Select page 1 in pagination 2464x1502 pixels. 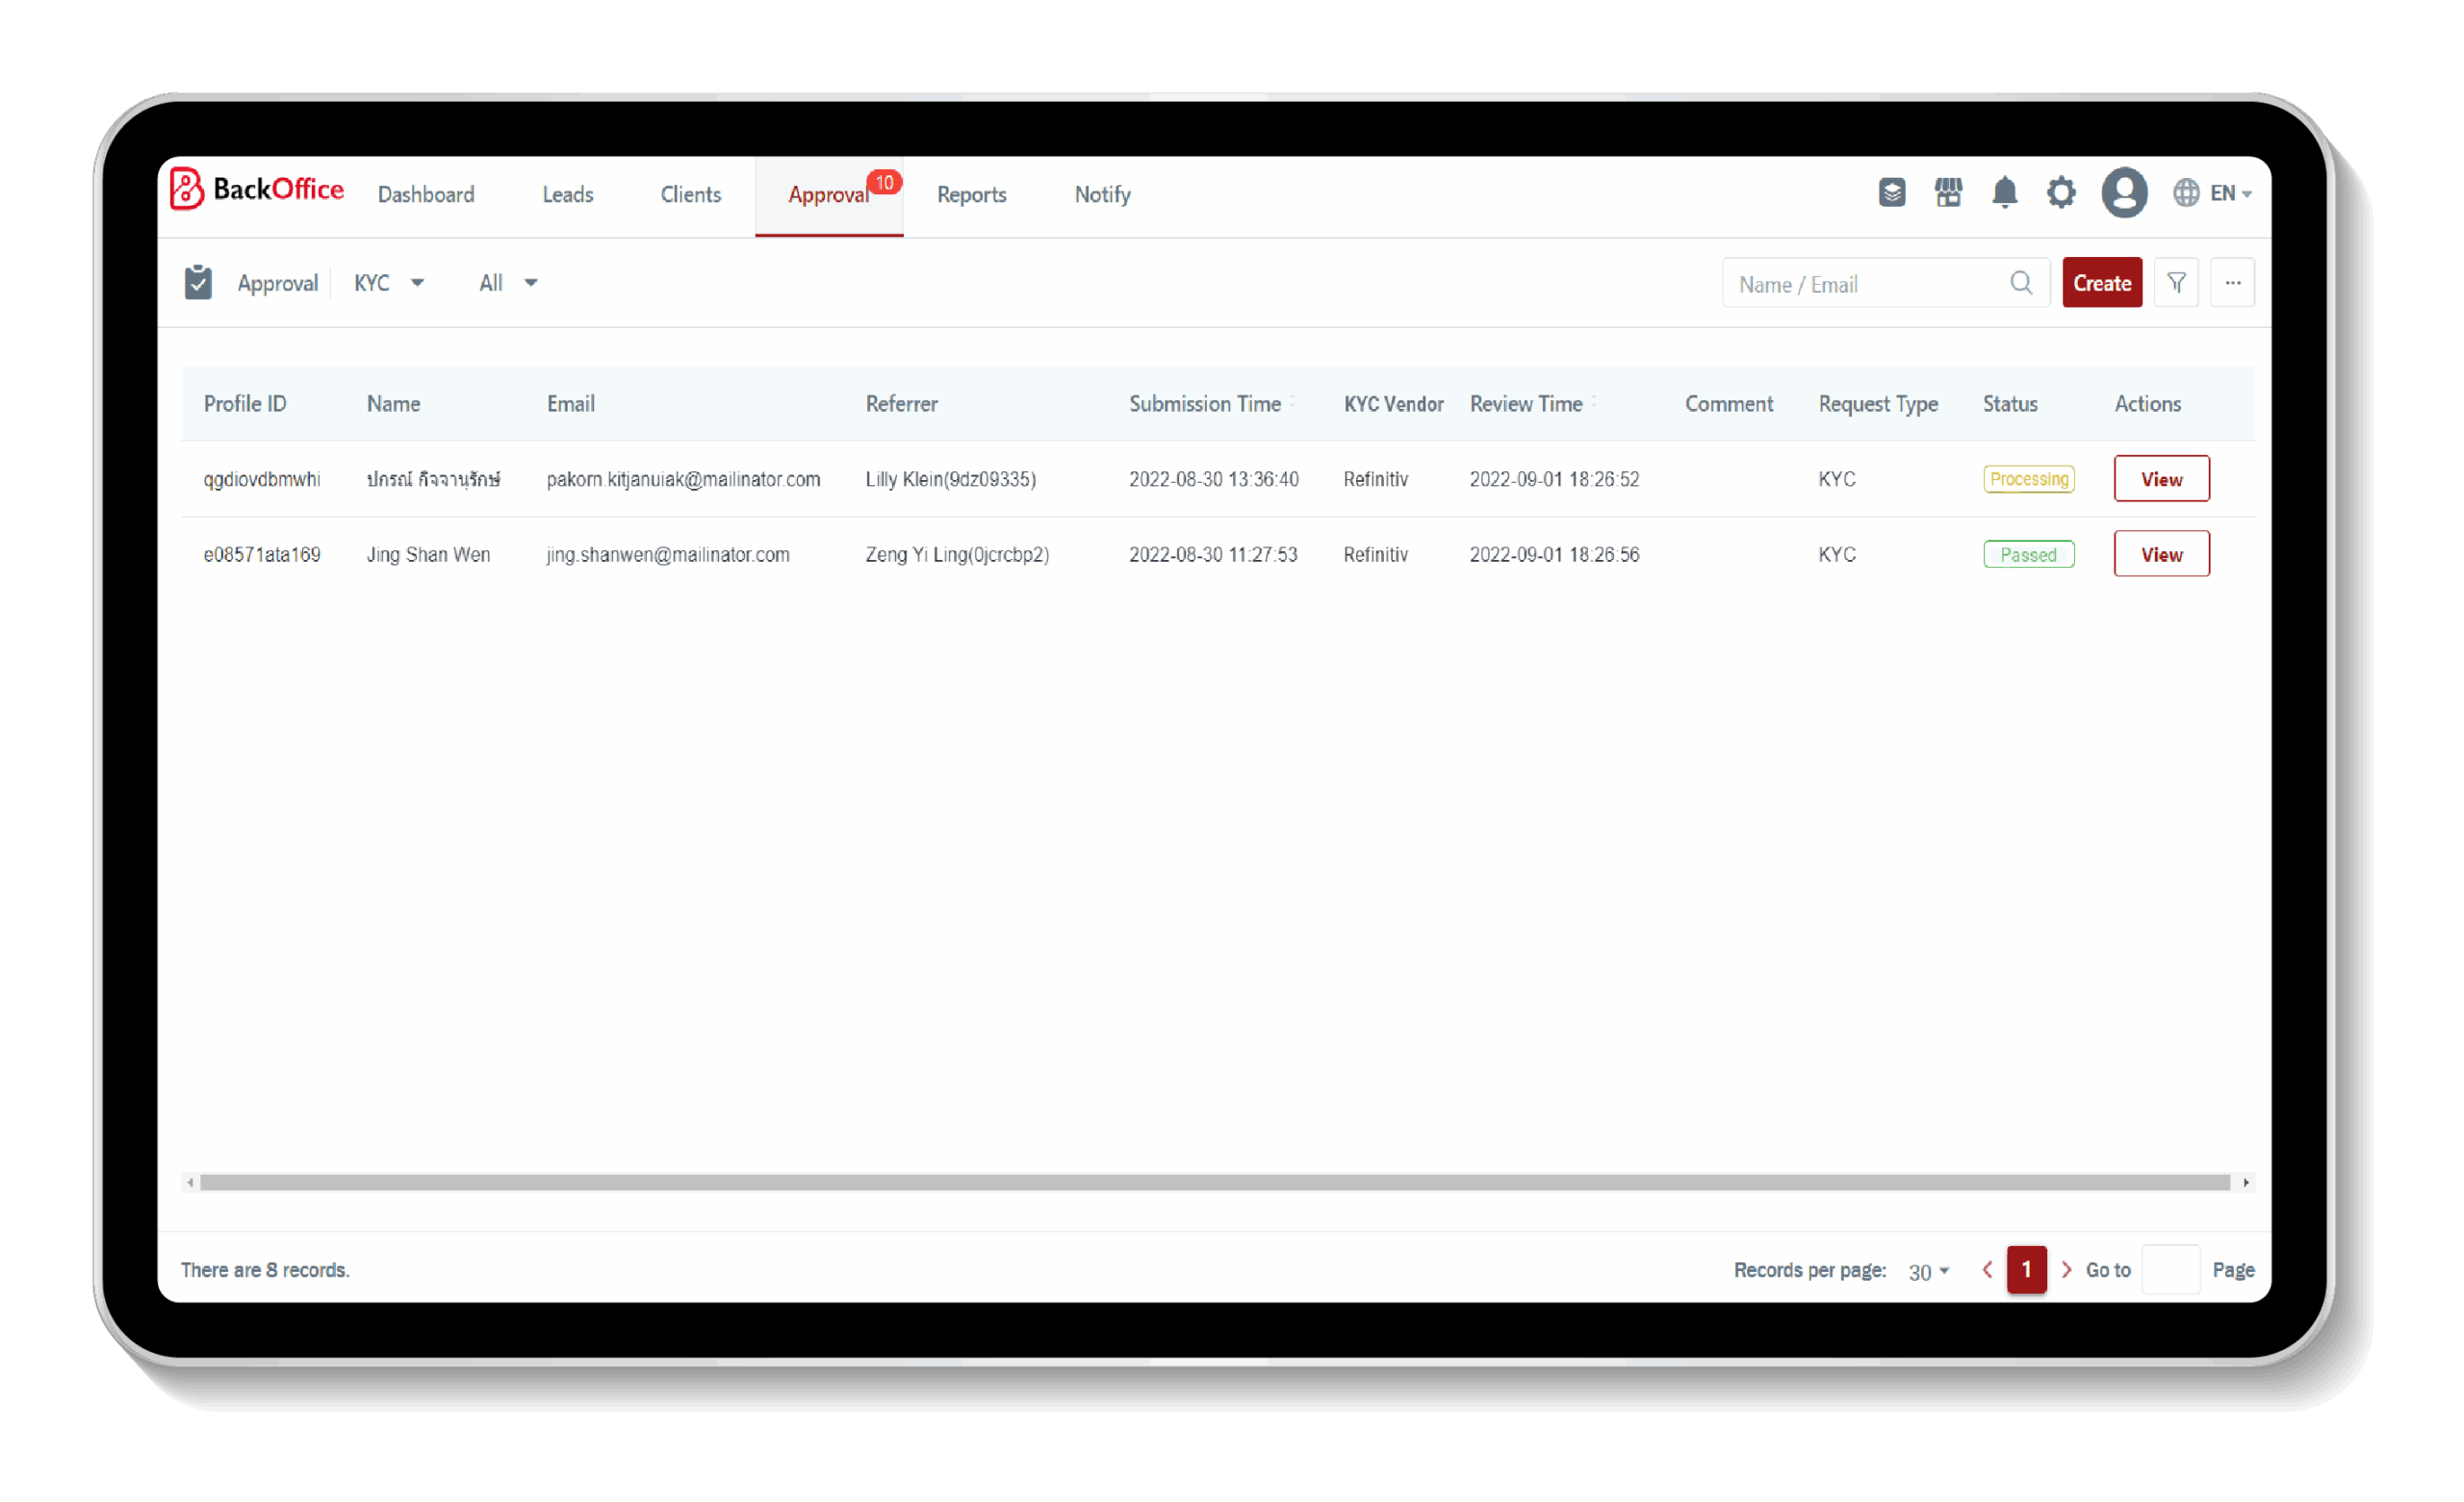pyautogui.click(x=2026, y=1269)
